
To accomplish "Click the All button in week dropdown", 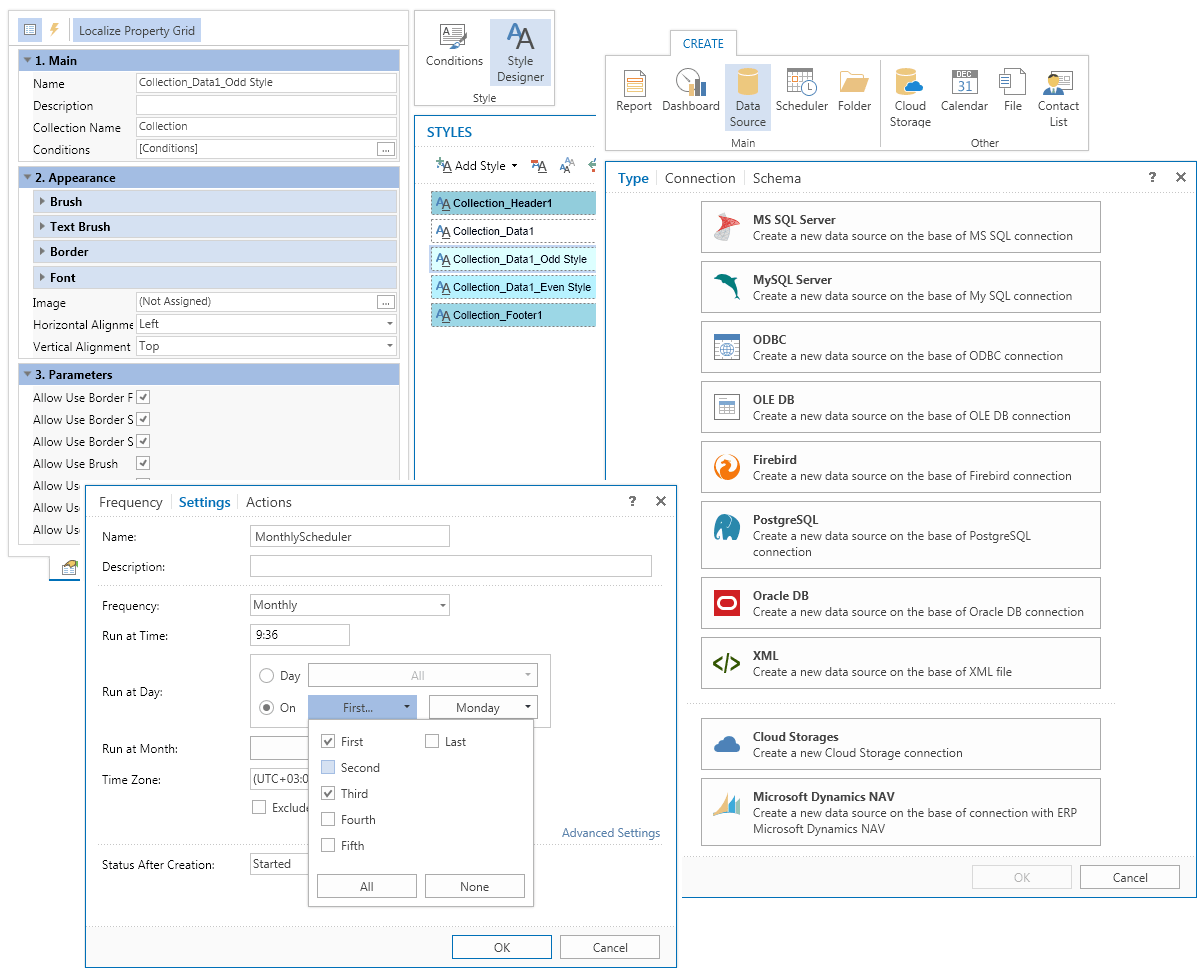I will tap(366, 886).
